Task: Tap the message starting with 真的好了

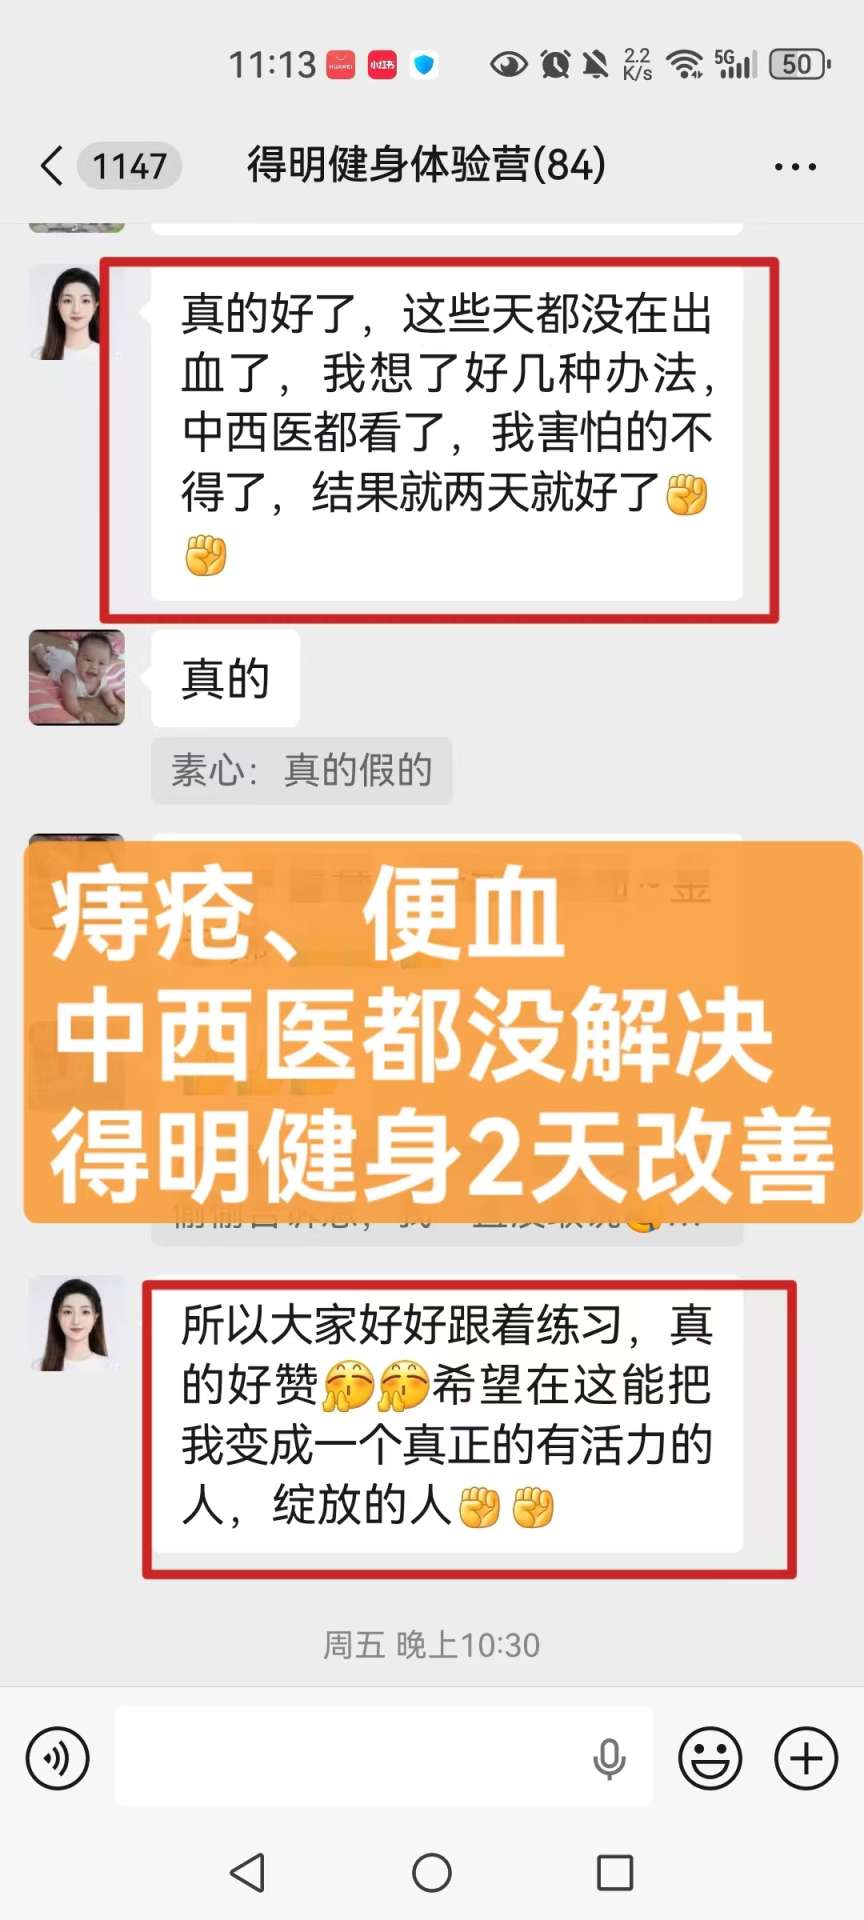Action: pyautogui.click(x=446, y=433)
